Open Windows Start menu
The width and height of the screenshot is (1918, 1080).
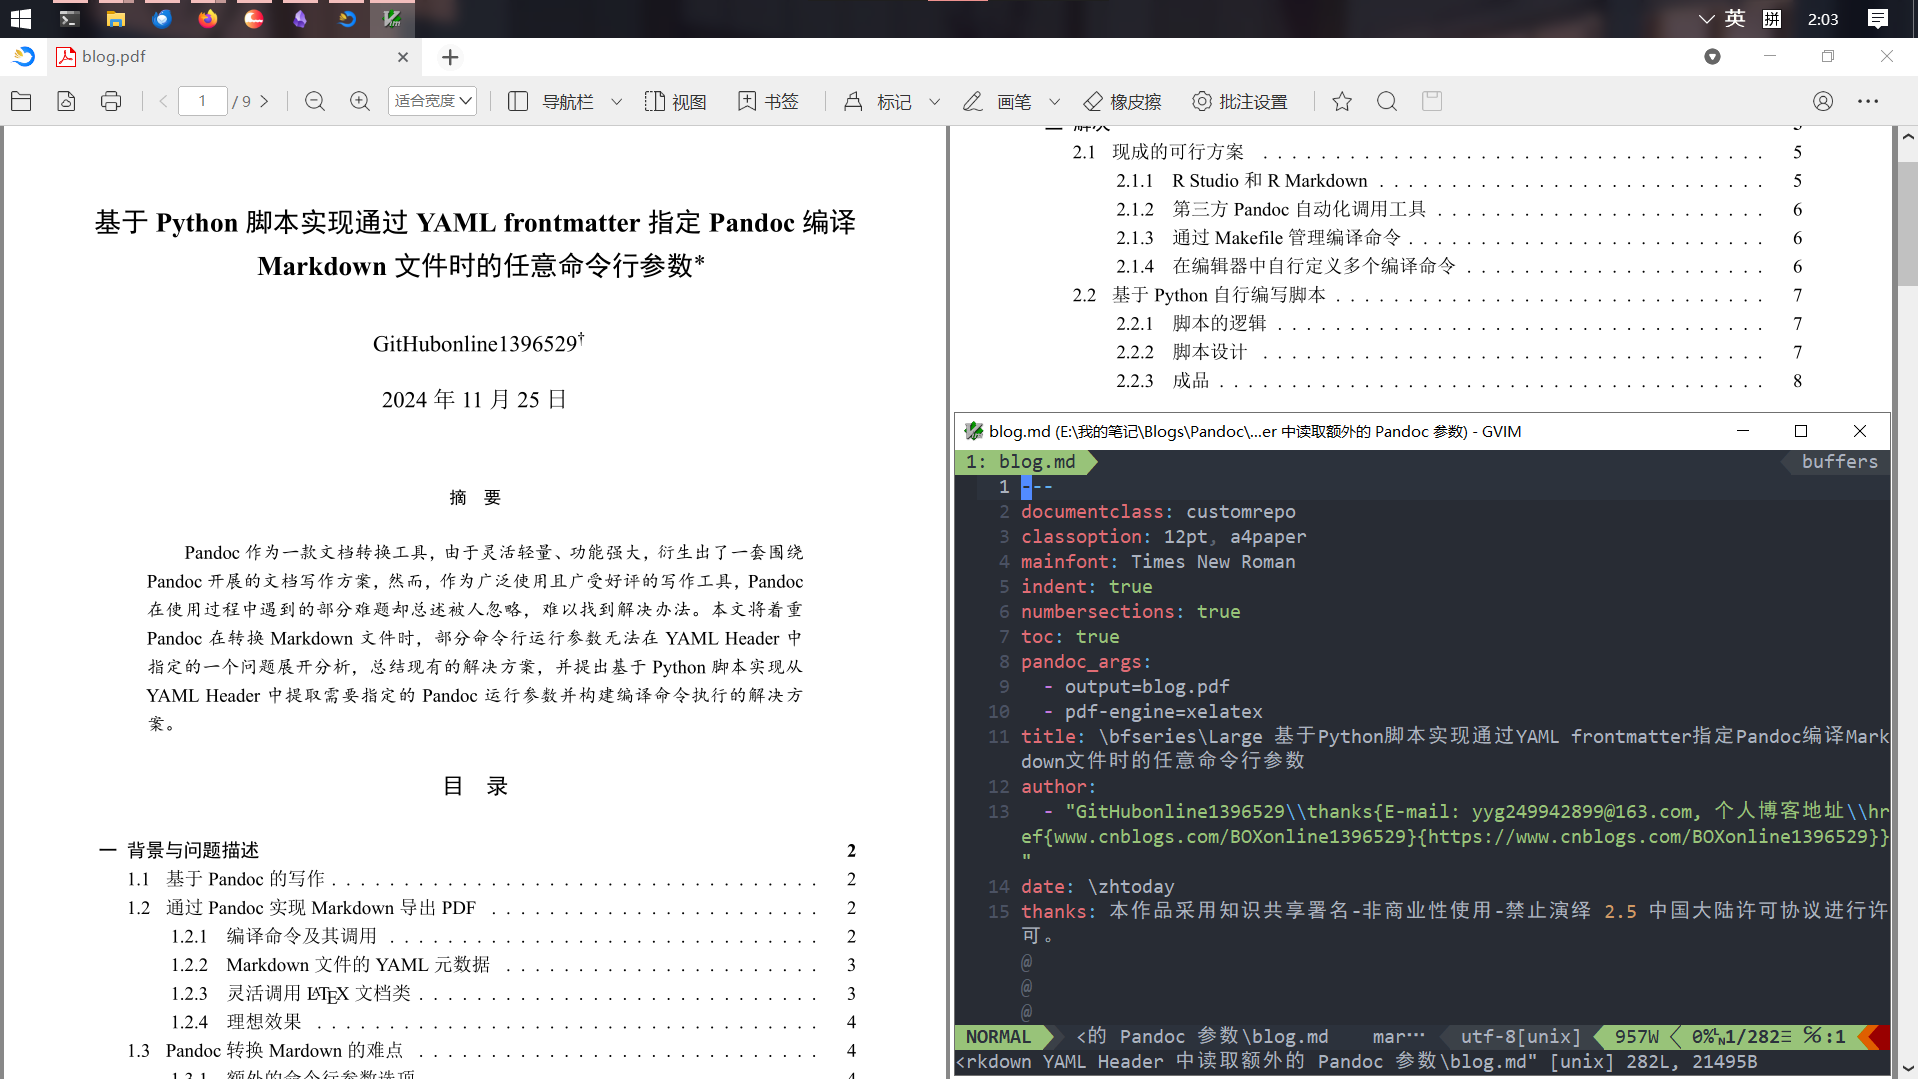coord(21,19)
